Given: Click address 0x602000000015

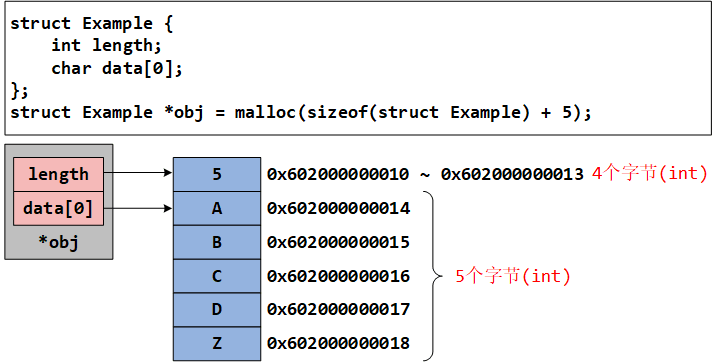Looking at the screenshot, I should (x=338, y=242).
